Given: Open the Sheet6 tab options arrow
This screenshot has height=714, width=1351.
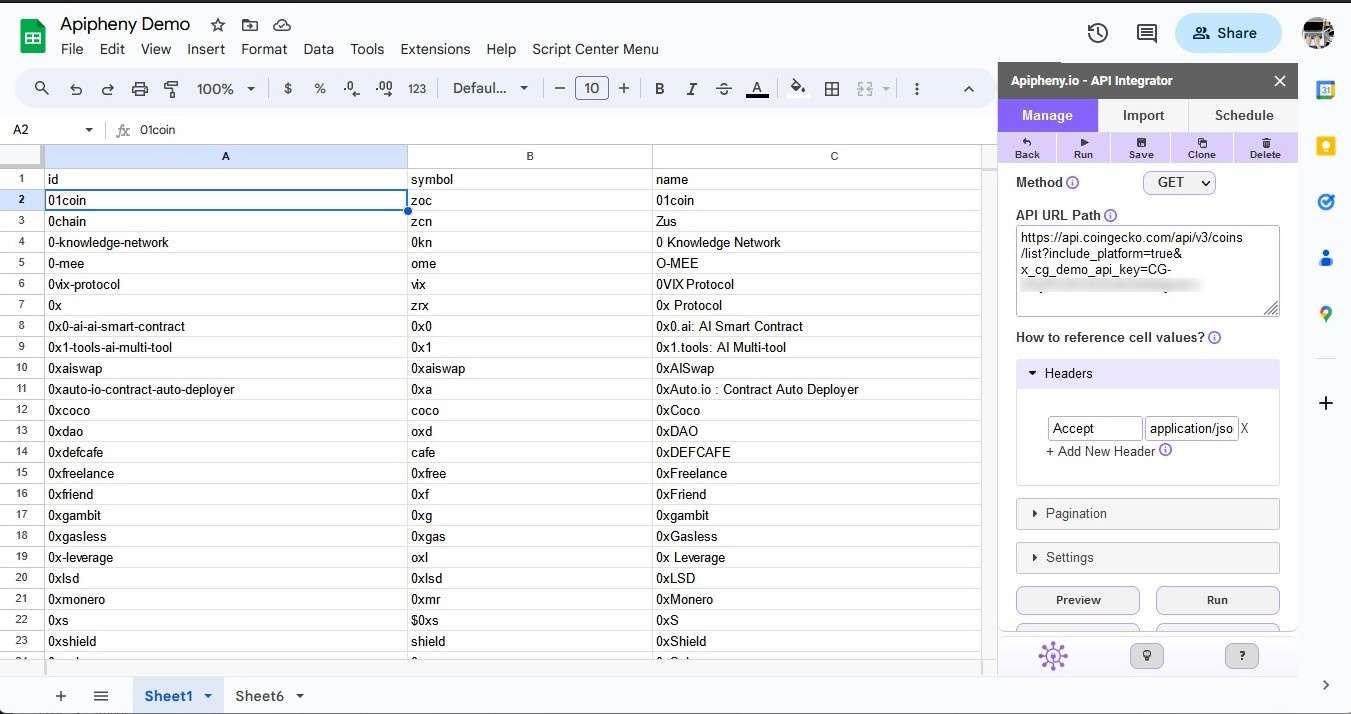Looking at the screenshot, I should tap(299, 696).
